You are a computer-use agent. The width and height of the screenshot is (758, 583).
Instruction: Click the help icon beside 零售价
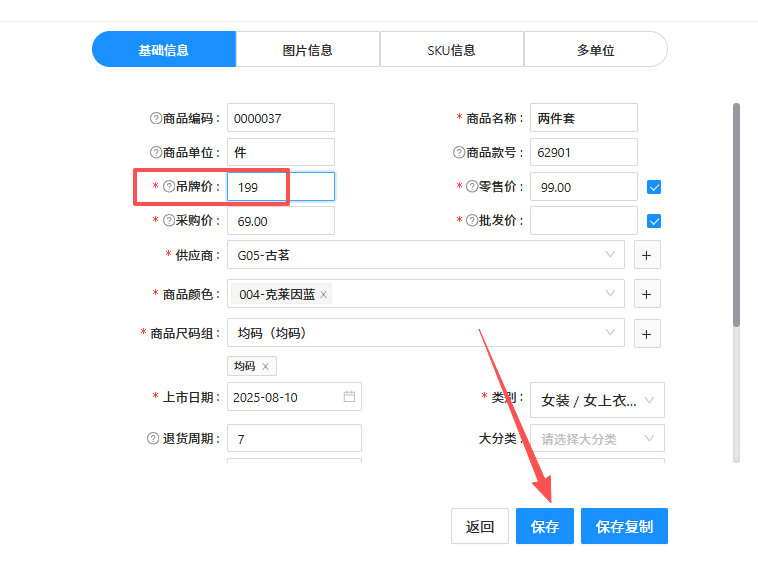click(472, 186)
